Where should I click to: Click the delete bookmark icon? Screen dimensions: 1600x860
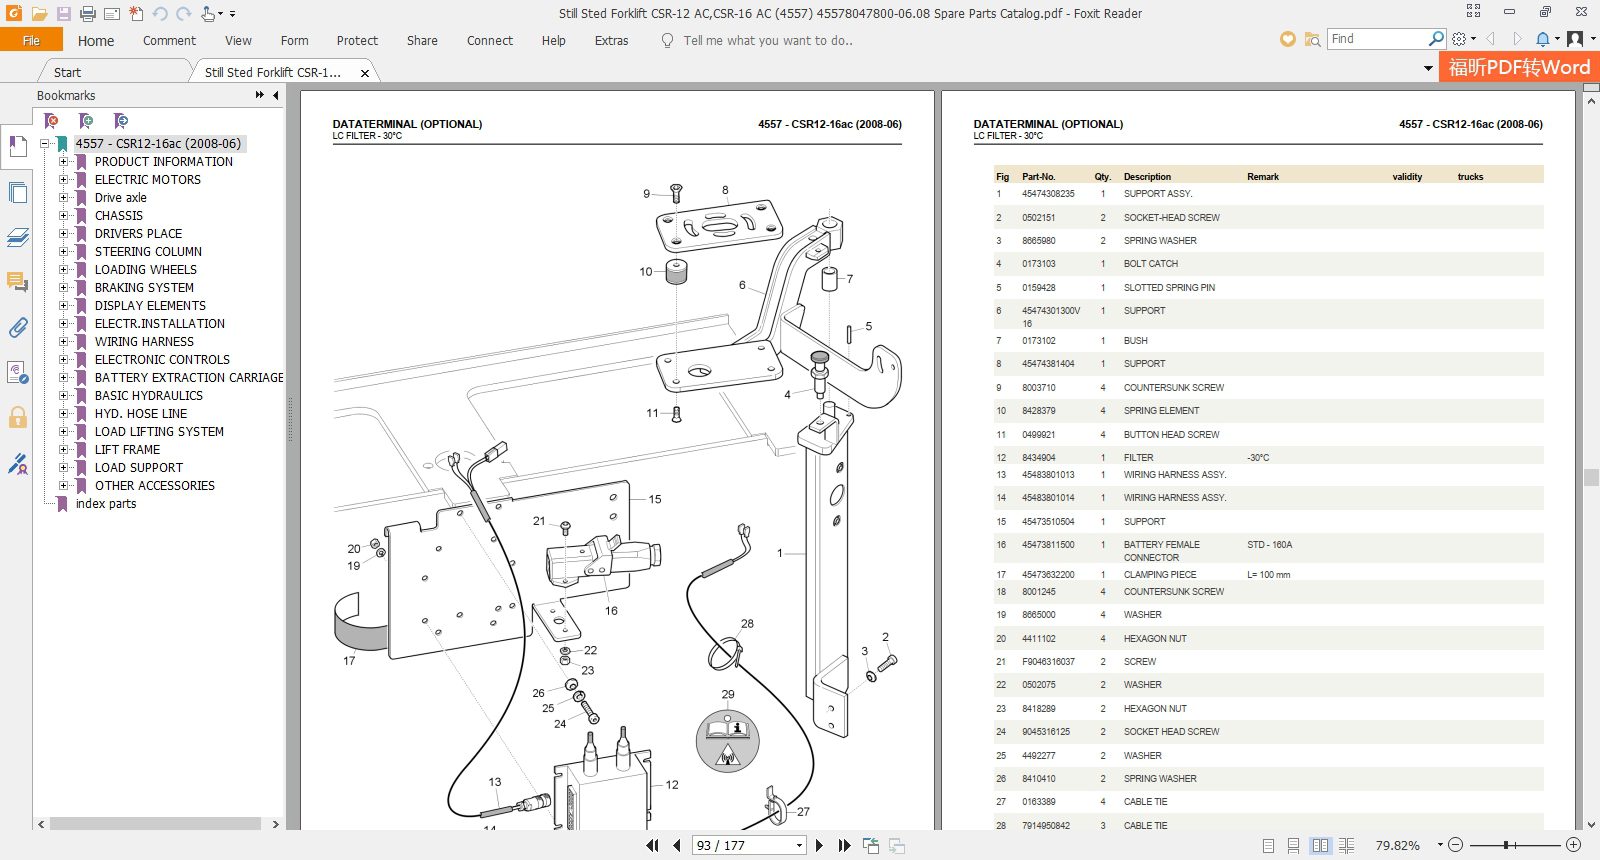[51, 121]
